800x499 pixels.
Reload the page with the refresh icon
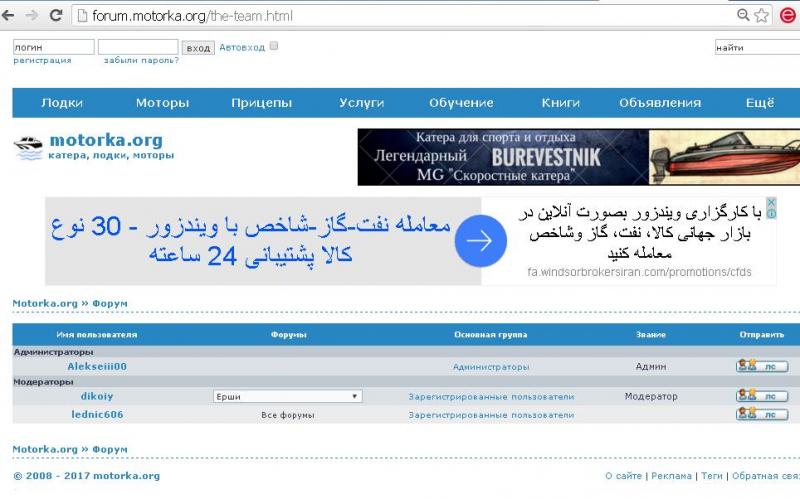click(56, 16)
